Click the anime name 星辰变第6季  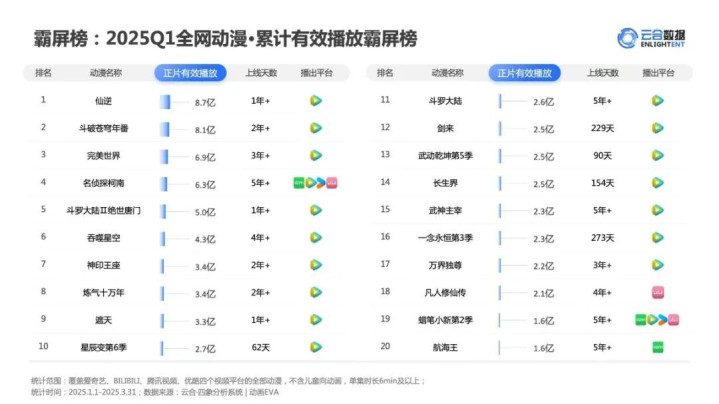(104, 348)
